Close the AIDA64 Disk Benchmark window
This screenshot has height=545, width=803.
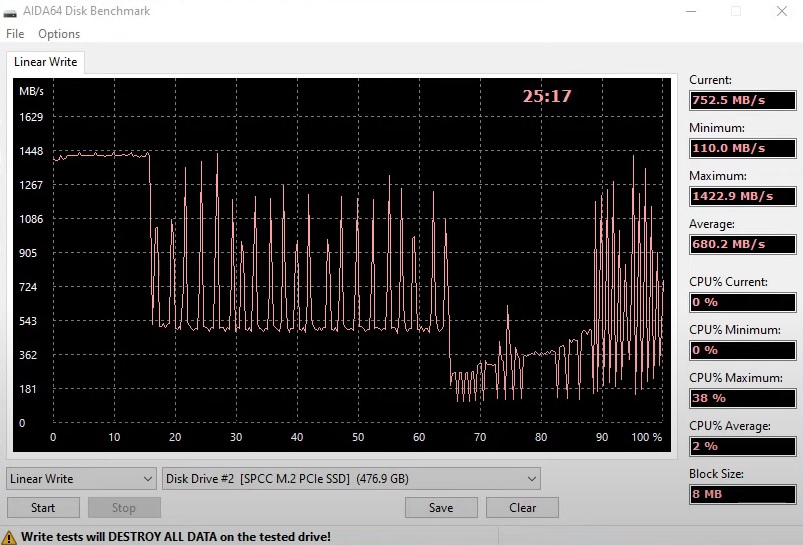point(781,11)
